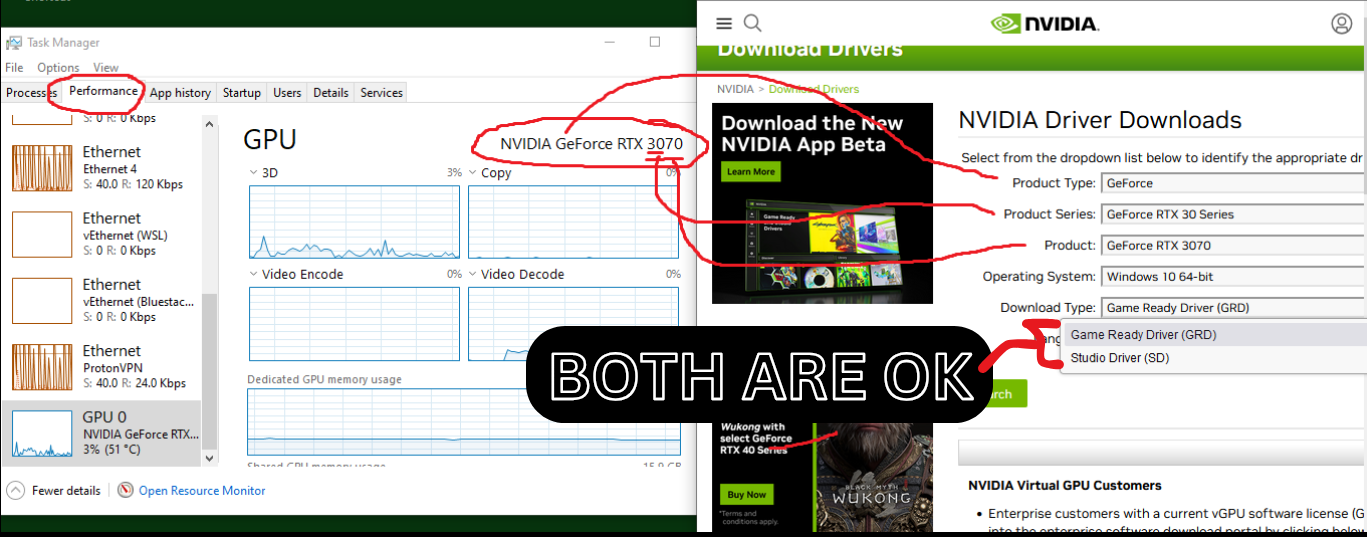
Task: Click the Buy Now button in Wukong ad
Action: click(746, 494)
